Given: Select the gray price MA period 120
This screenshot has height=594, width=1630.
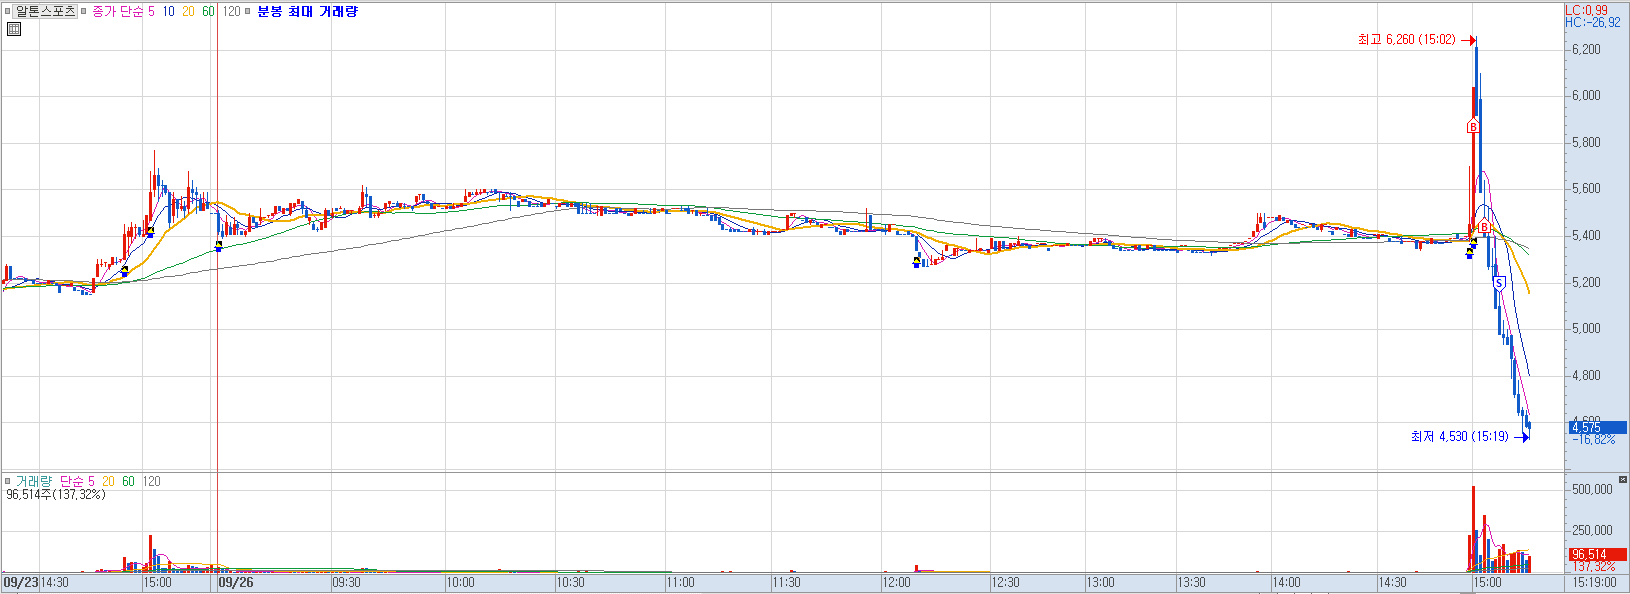Looking at the screenshot, I should point(231,12).
